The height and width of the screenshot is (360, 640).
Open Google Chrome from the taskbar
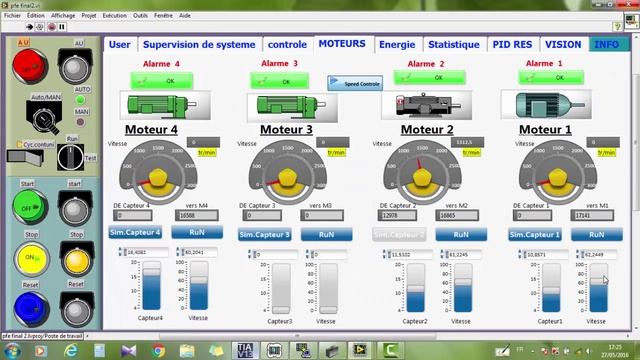[158, 350]
